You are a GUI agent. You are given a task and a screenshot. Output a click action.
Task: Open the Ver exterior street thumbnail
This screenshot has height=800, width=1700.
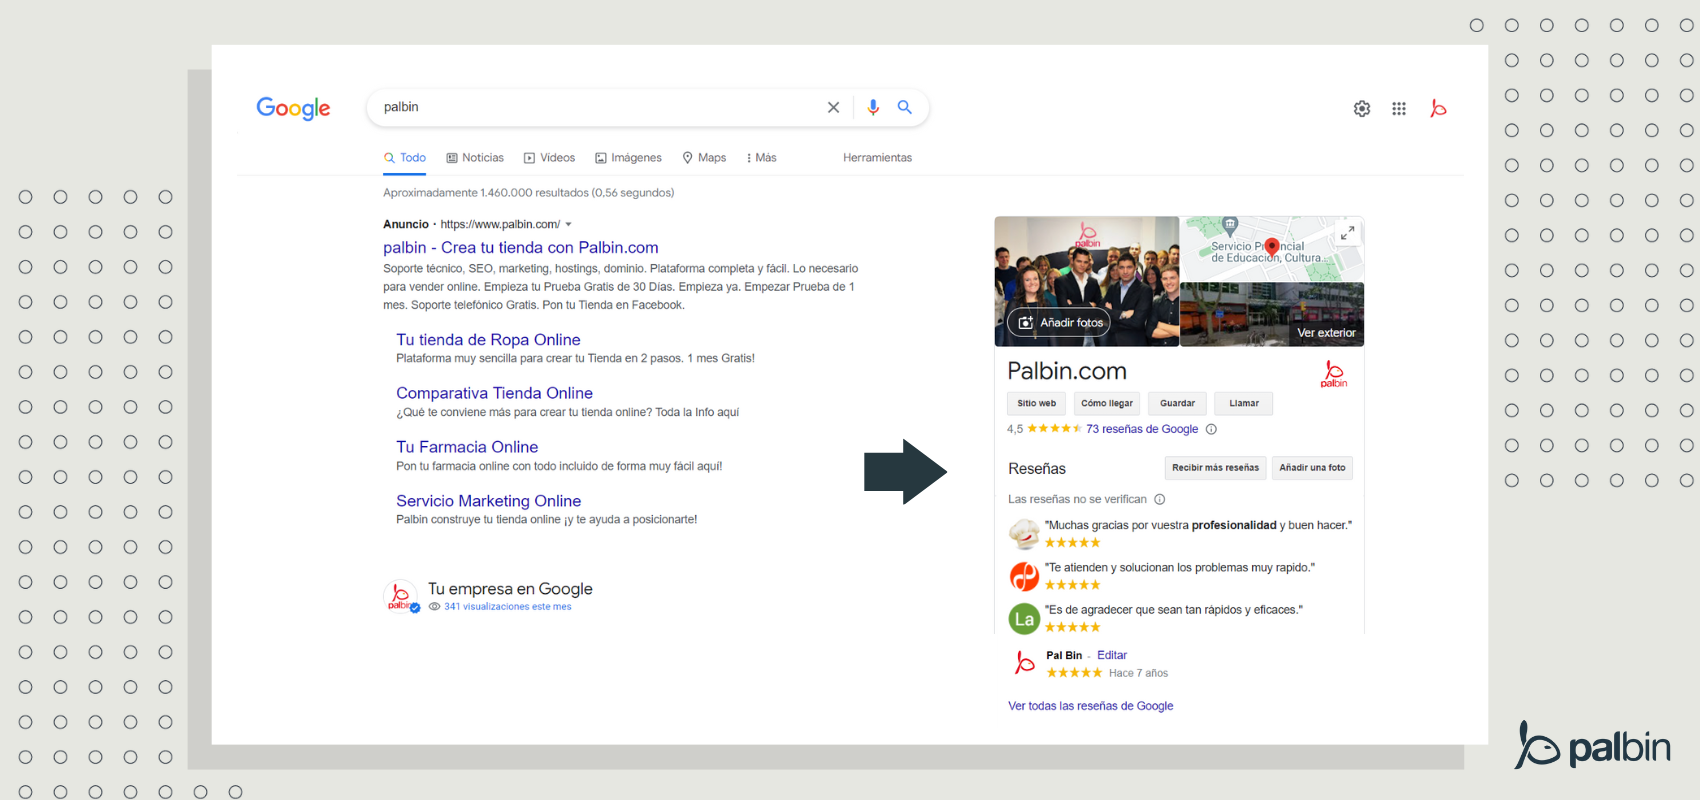pos(1272,315)
